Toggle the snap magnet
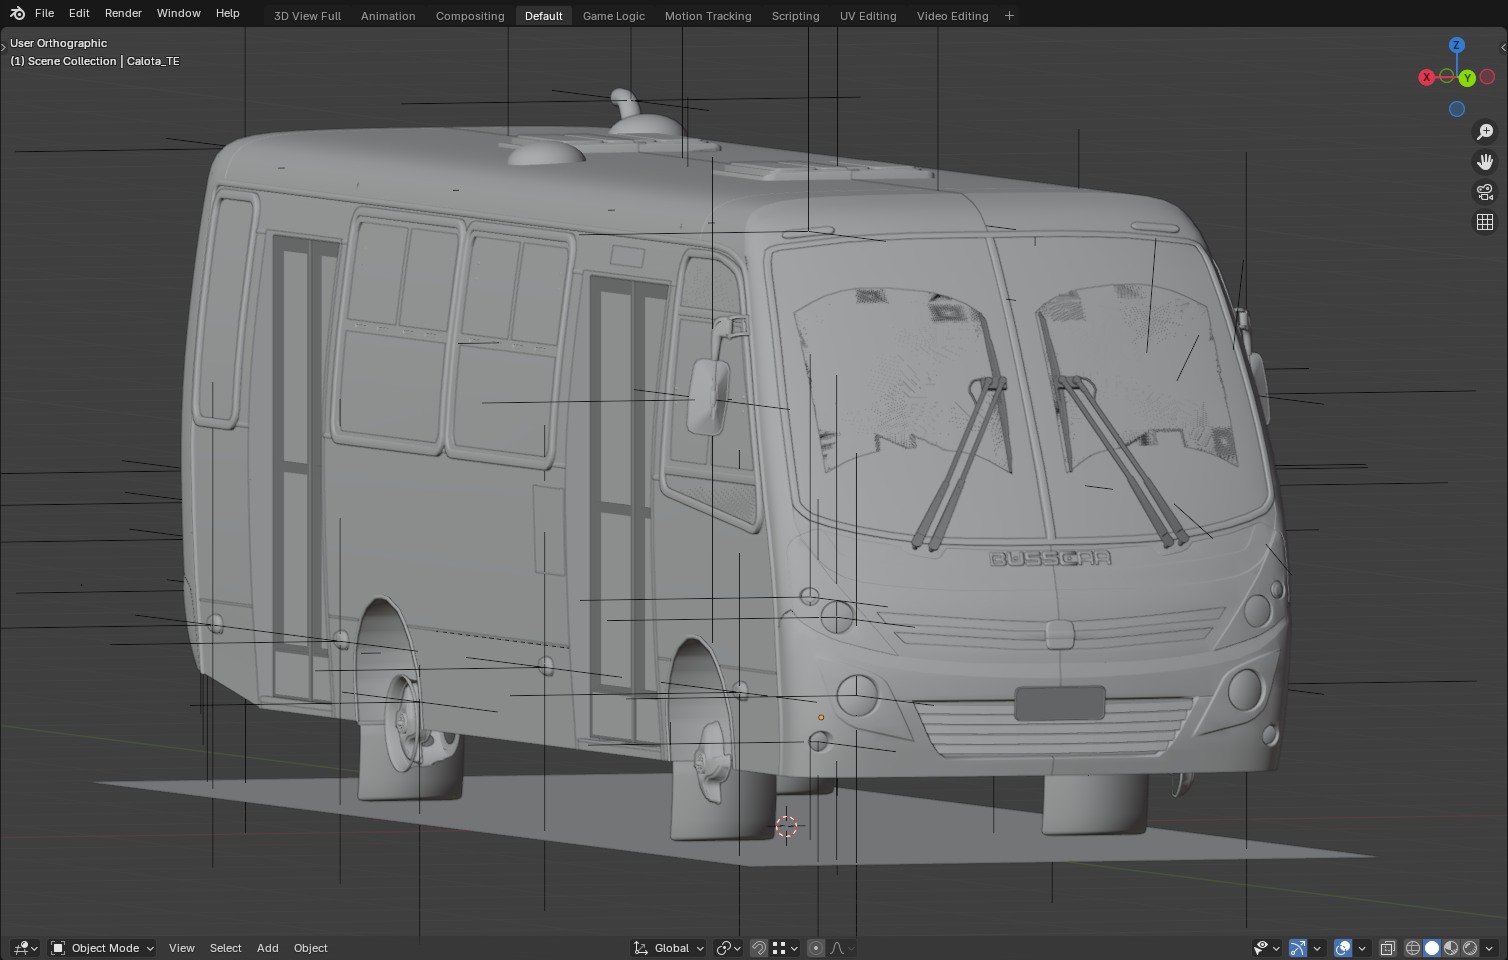 [x=759, y=948]
